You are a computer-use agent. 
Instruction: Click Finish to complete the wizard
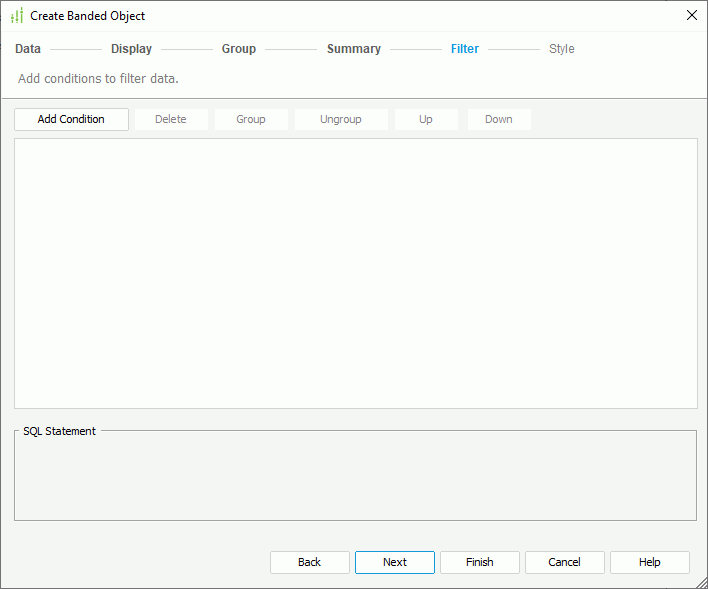click(x=480, y=562)
